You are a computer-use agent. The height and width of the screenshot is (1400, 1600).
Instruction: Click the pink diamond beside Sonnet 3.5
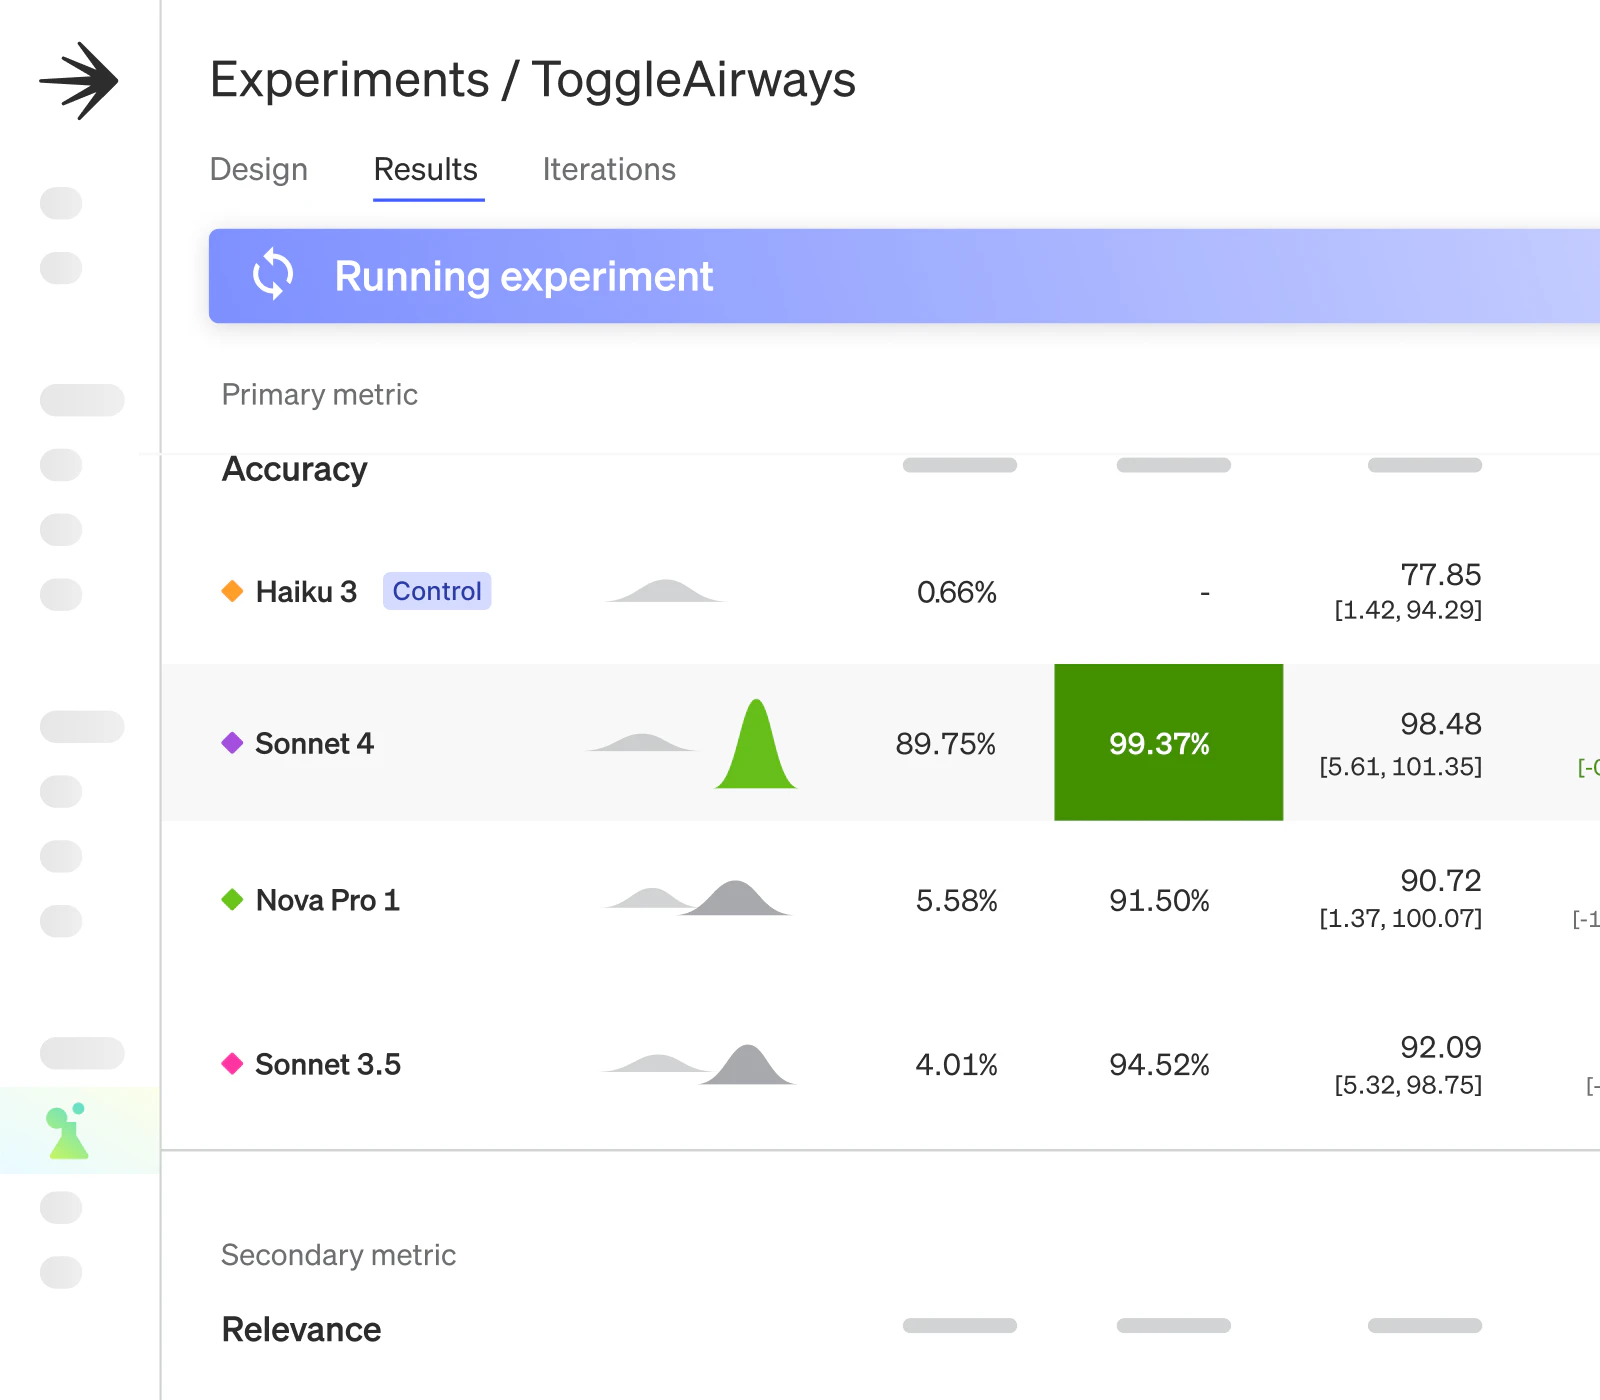click(x=232, y=1064)
